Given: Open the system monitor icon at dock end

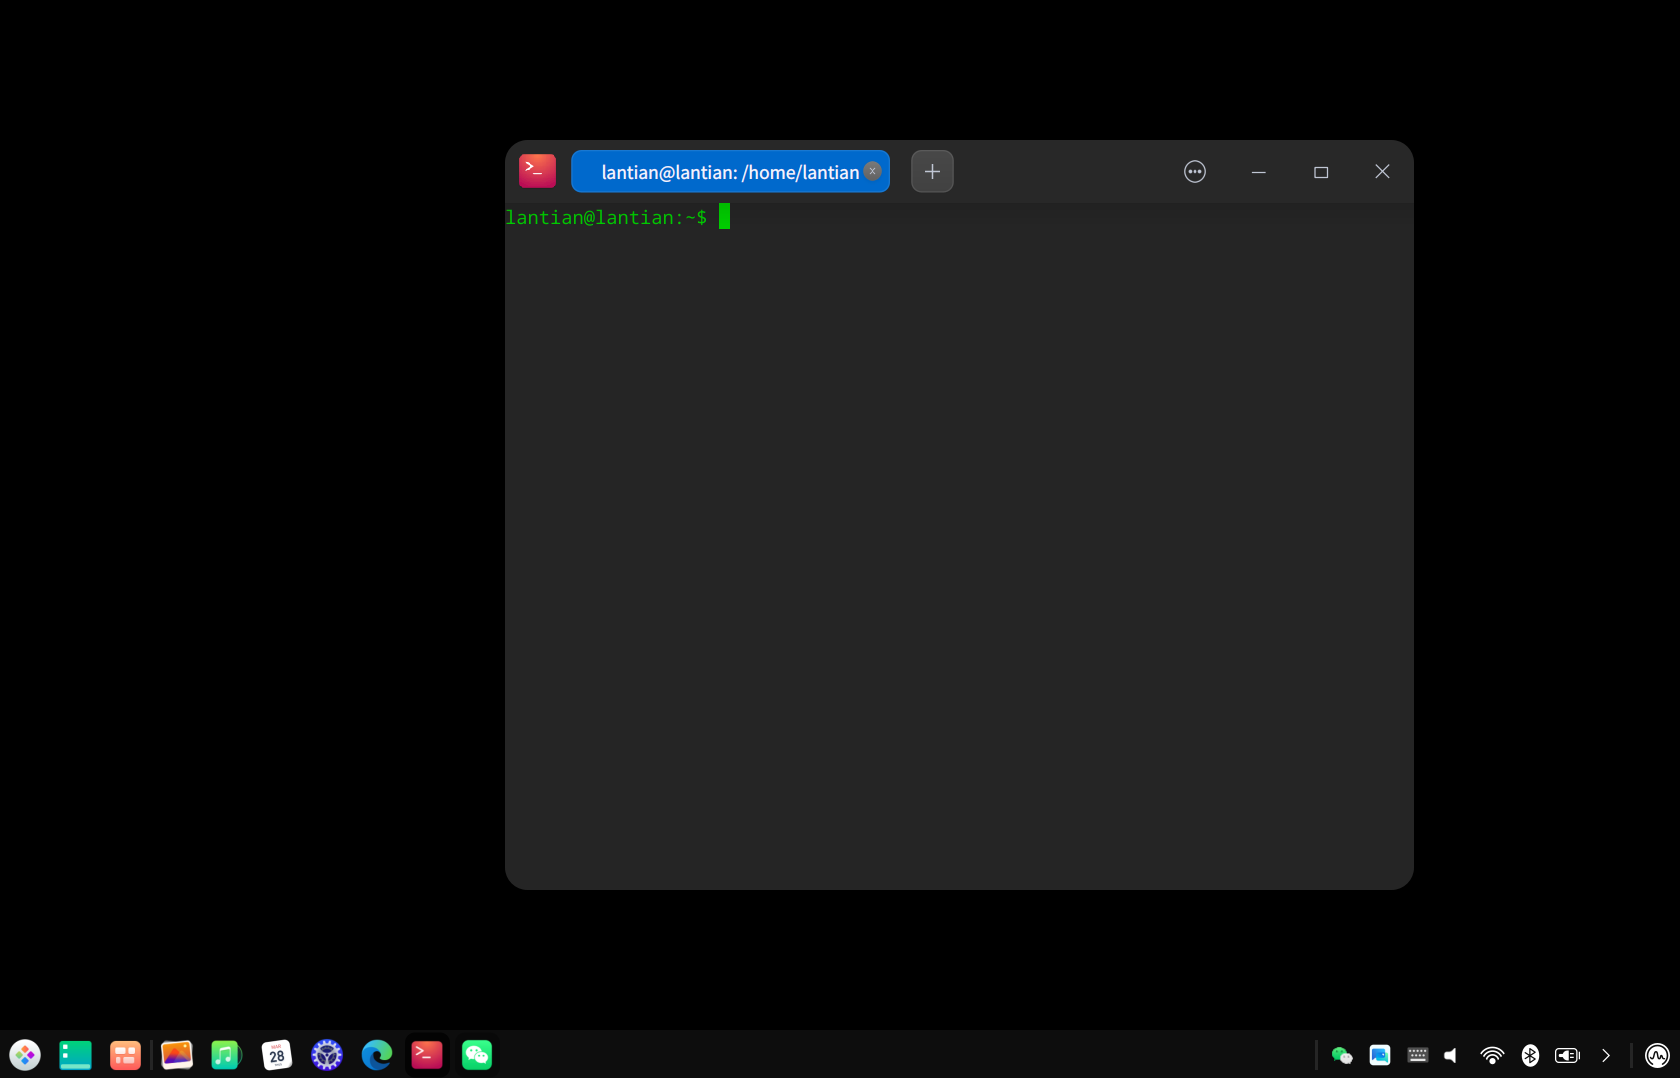Looking at the screenshot, I should tap(1657, 1055).
